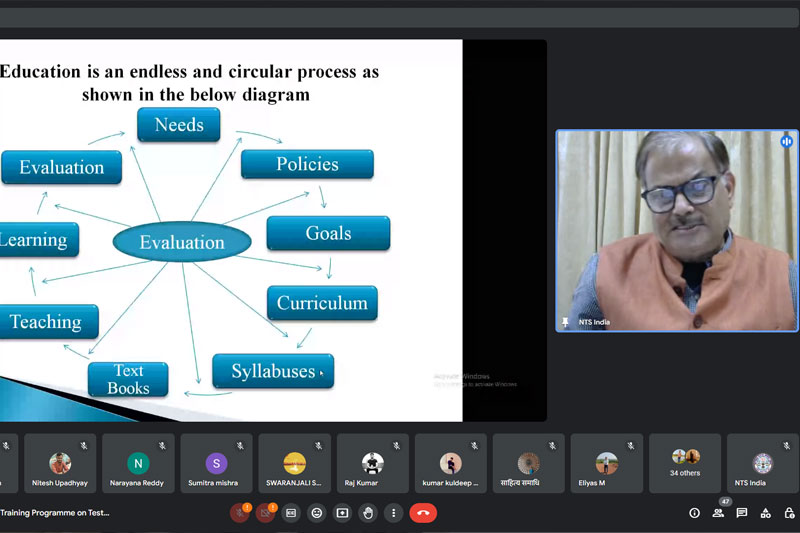Open the chat panel
This screenshot has height=533, width=800.
pyautogui.click(x=742, y=513)
